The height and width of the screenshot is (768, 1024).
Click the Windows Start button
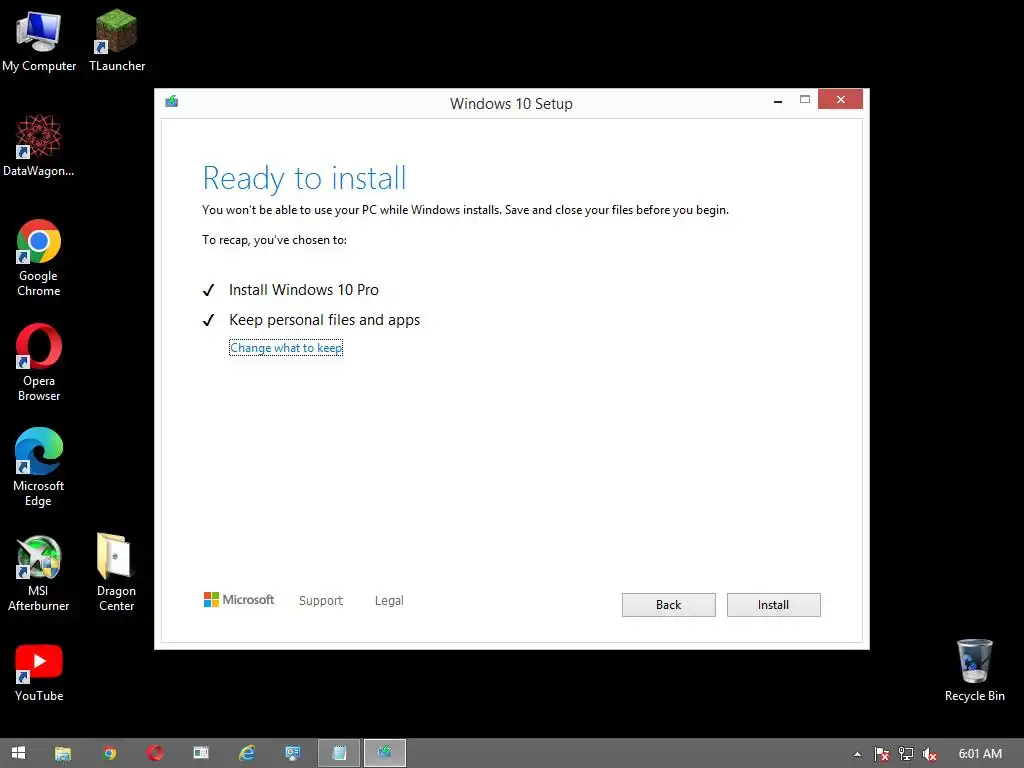point(18,753)
